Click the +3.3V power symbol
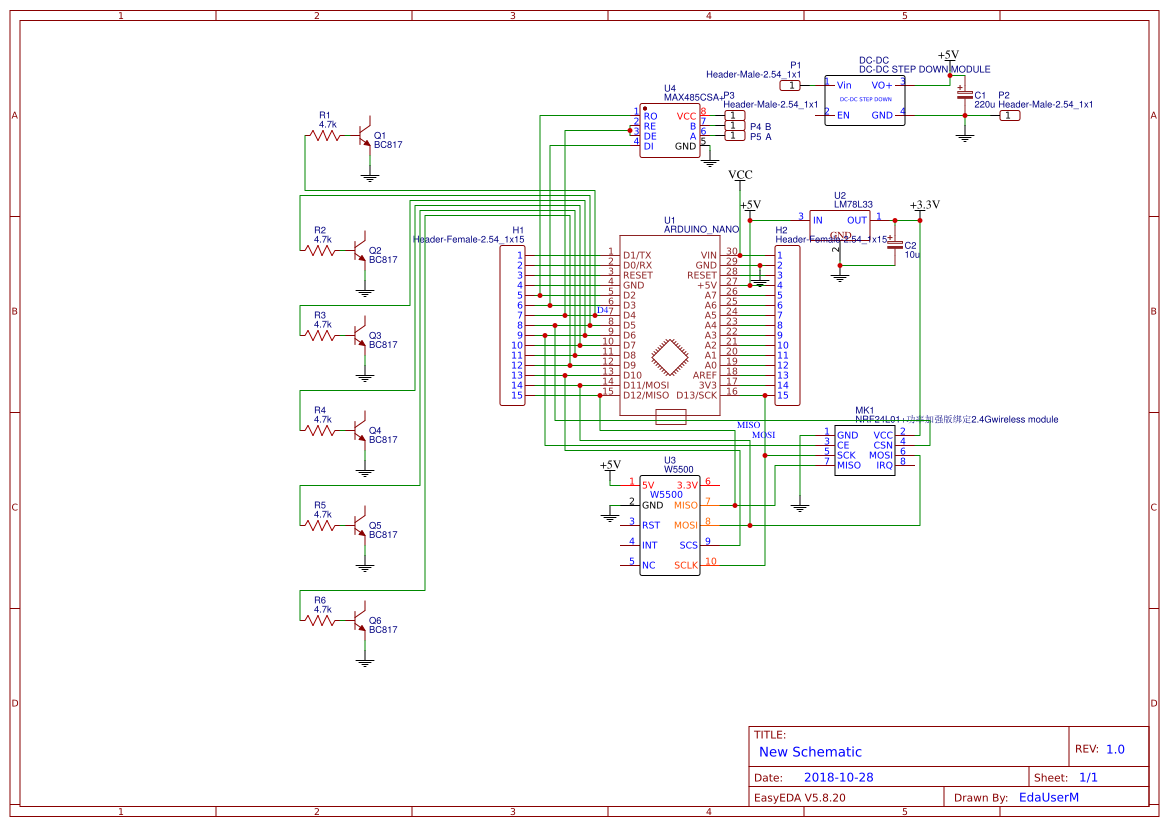The width and height of the screenshot is (1169, 827). pos(925,205)
